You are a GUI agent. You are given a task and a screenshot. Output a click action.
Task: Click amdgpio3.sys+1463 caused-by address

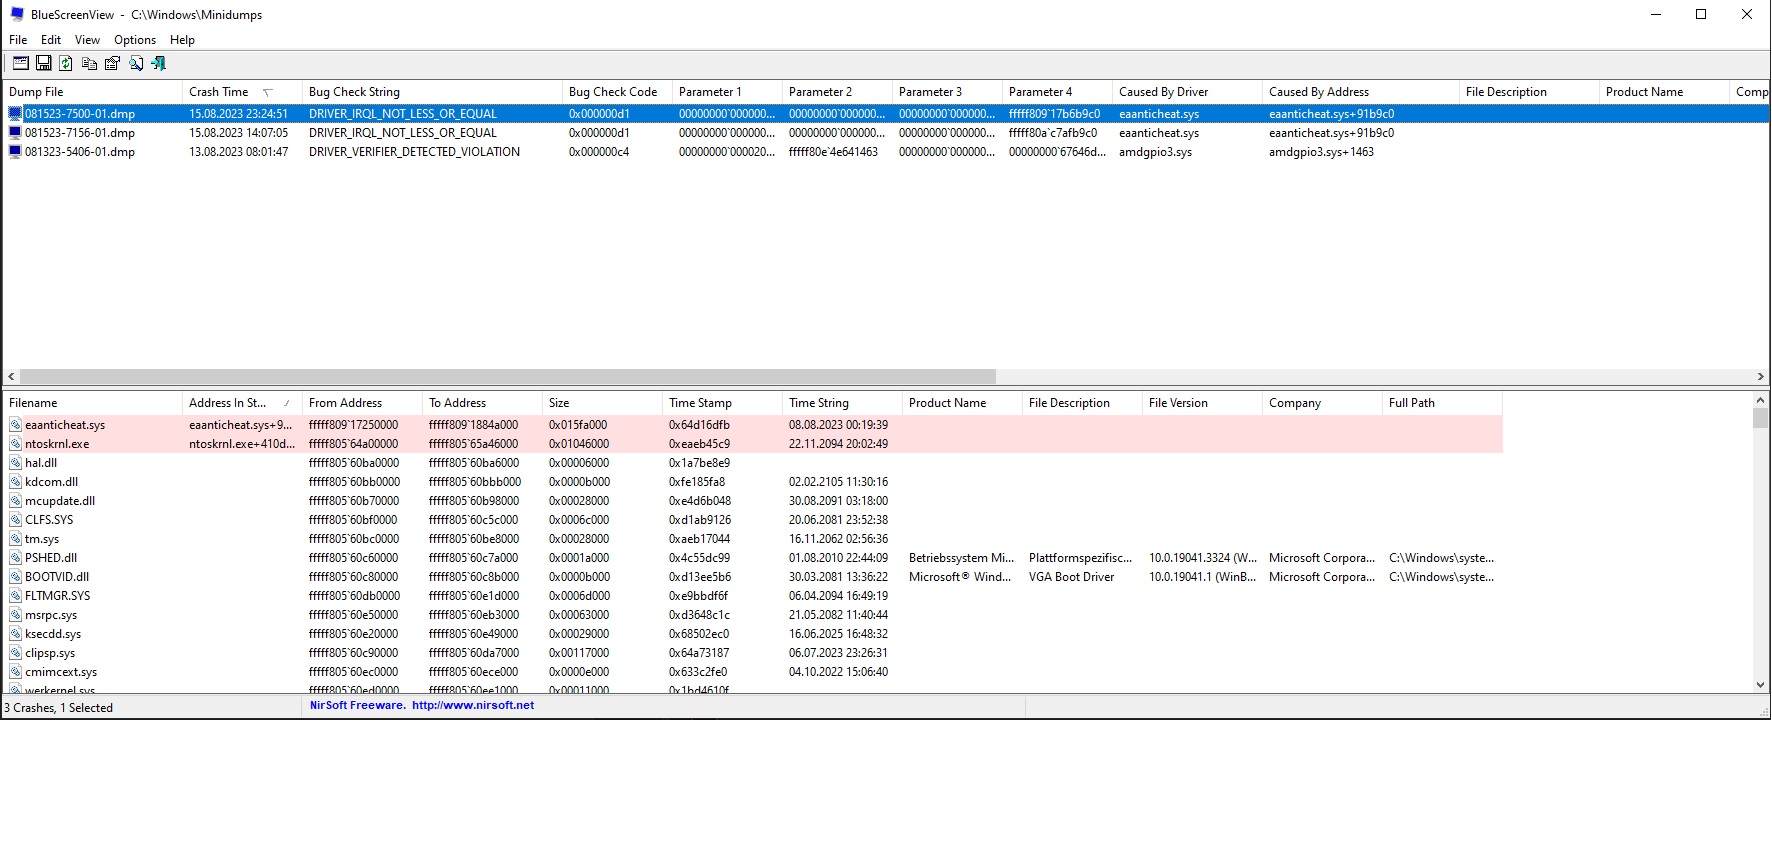1321,152
